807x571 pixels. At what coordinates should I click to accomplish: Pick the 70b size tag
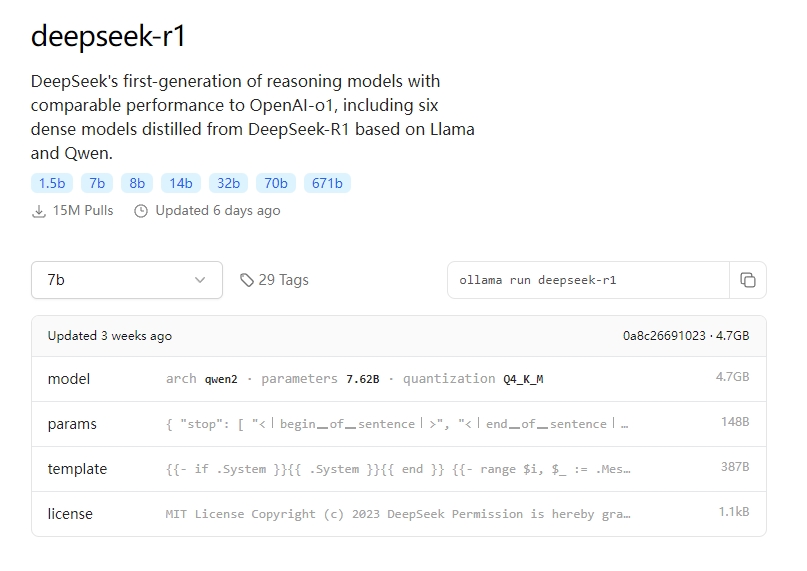276,183
